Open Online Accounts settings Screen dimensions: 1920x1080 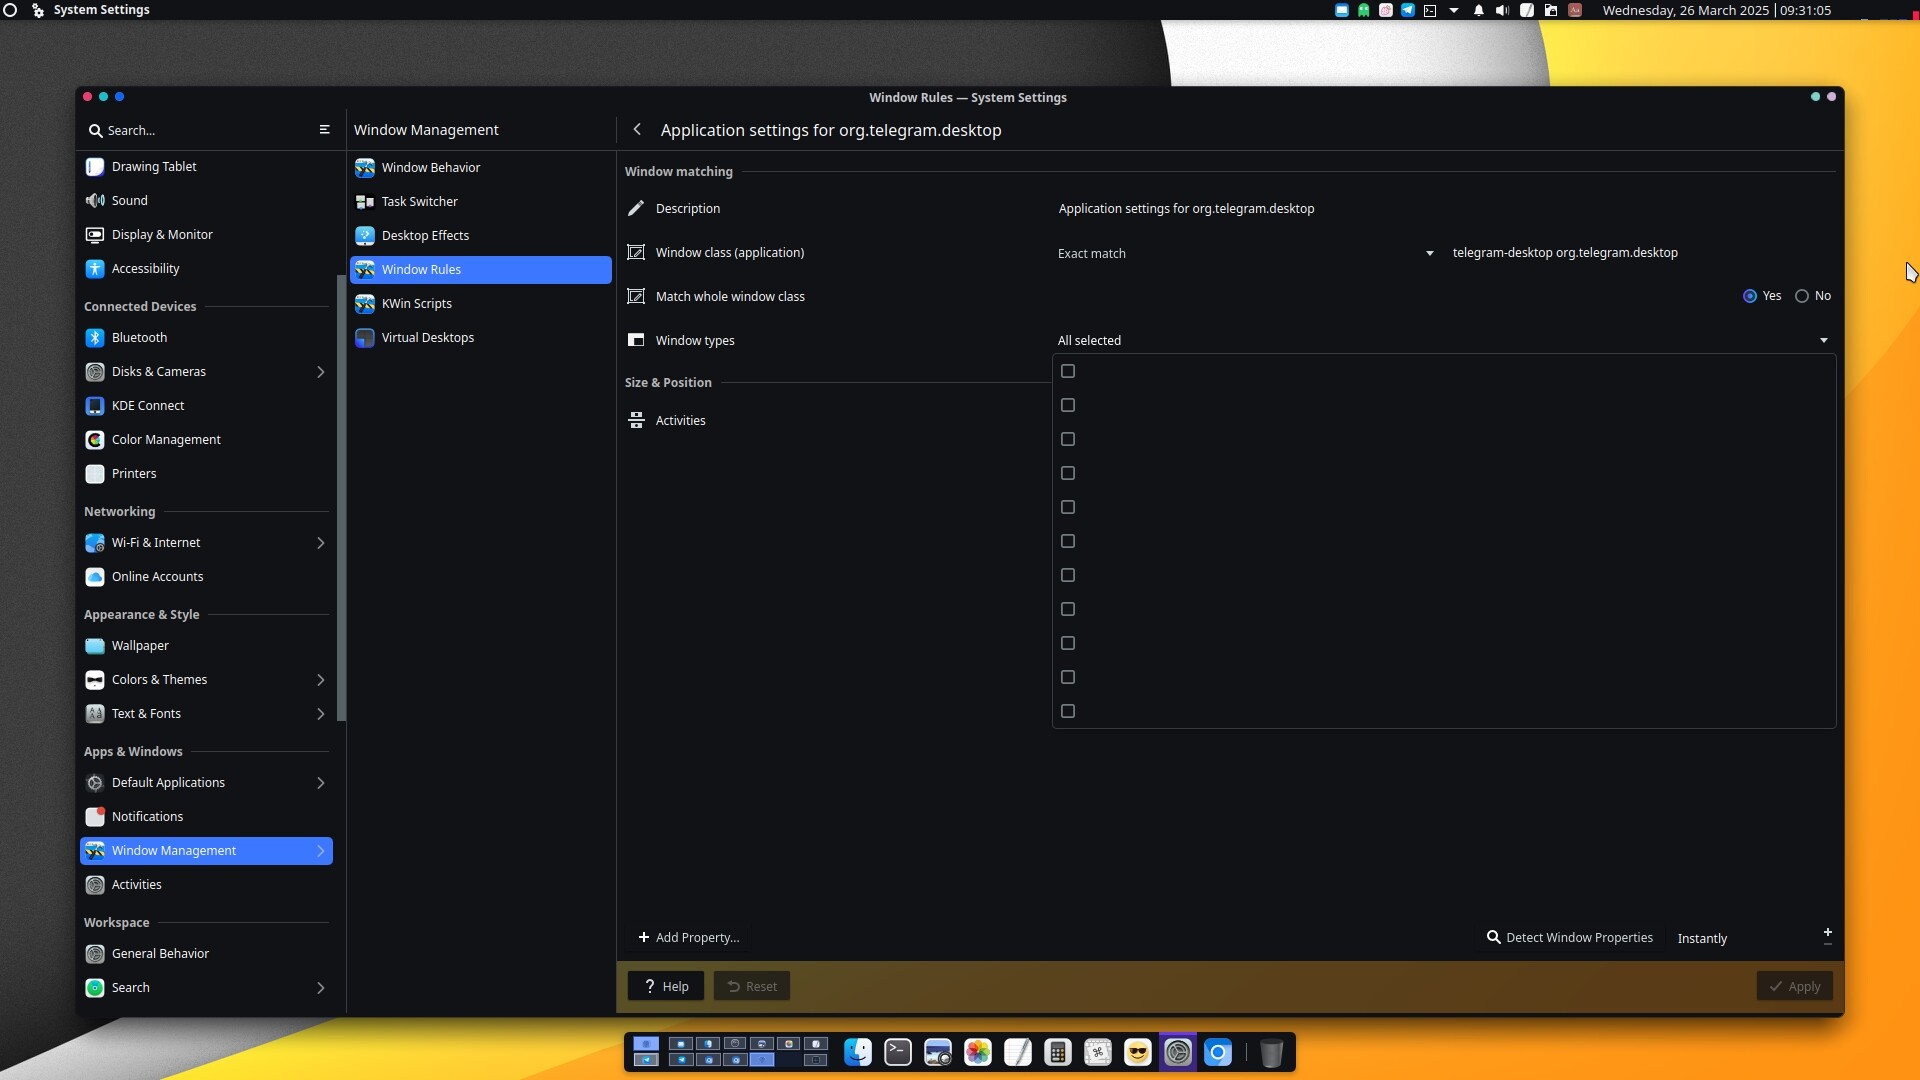pyautogui.click(x=206, y=576)
